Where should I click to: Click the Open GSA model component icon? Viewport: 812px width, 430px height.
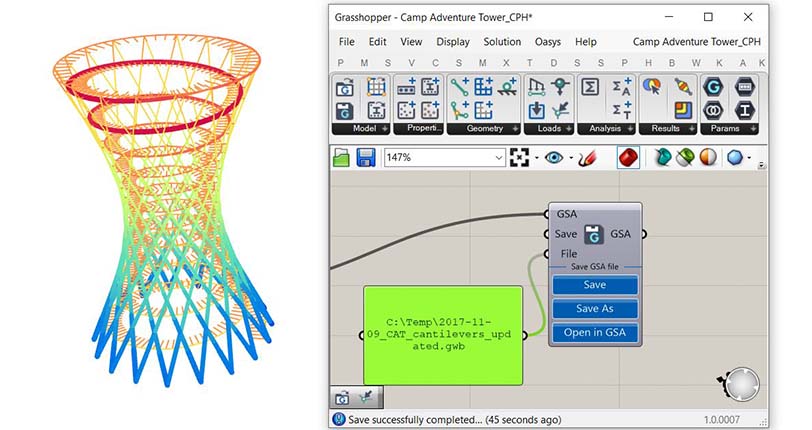pyautogui.click(x=344, y=88)
